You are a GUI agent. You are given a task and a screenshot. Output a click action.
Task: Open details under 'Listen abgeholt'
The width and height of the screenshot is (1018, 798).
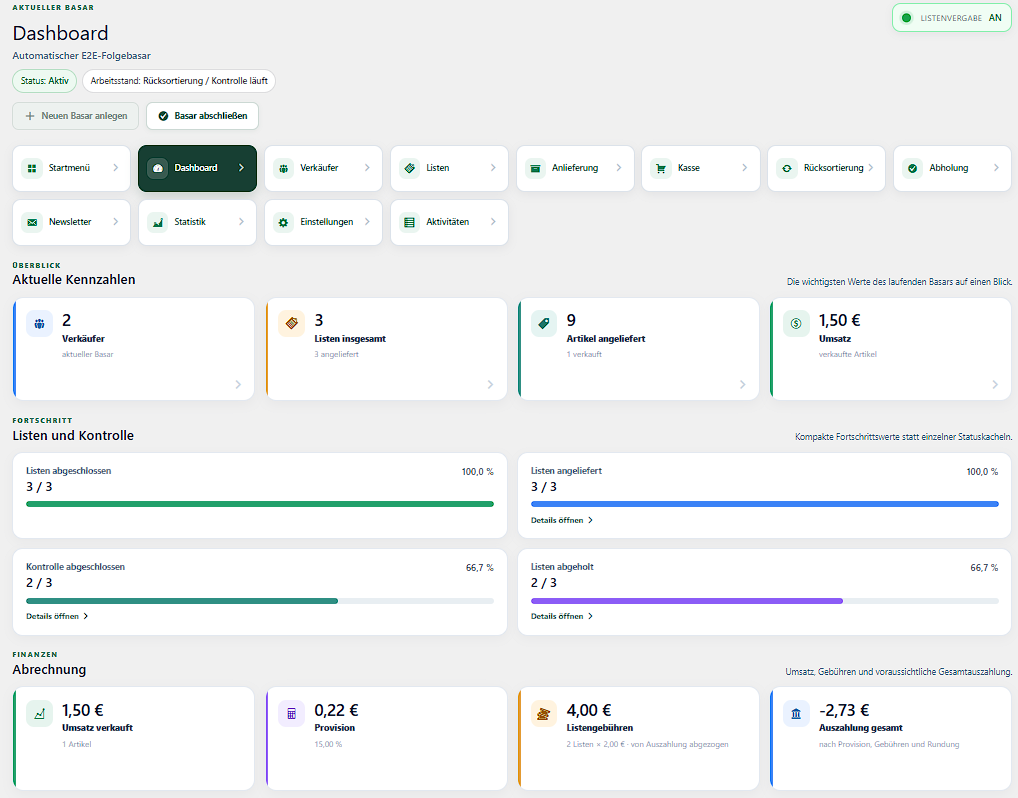(x=562, y=616)
